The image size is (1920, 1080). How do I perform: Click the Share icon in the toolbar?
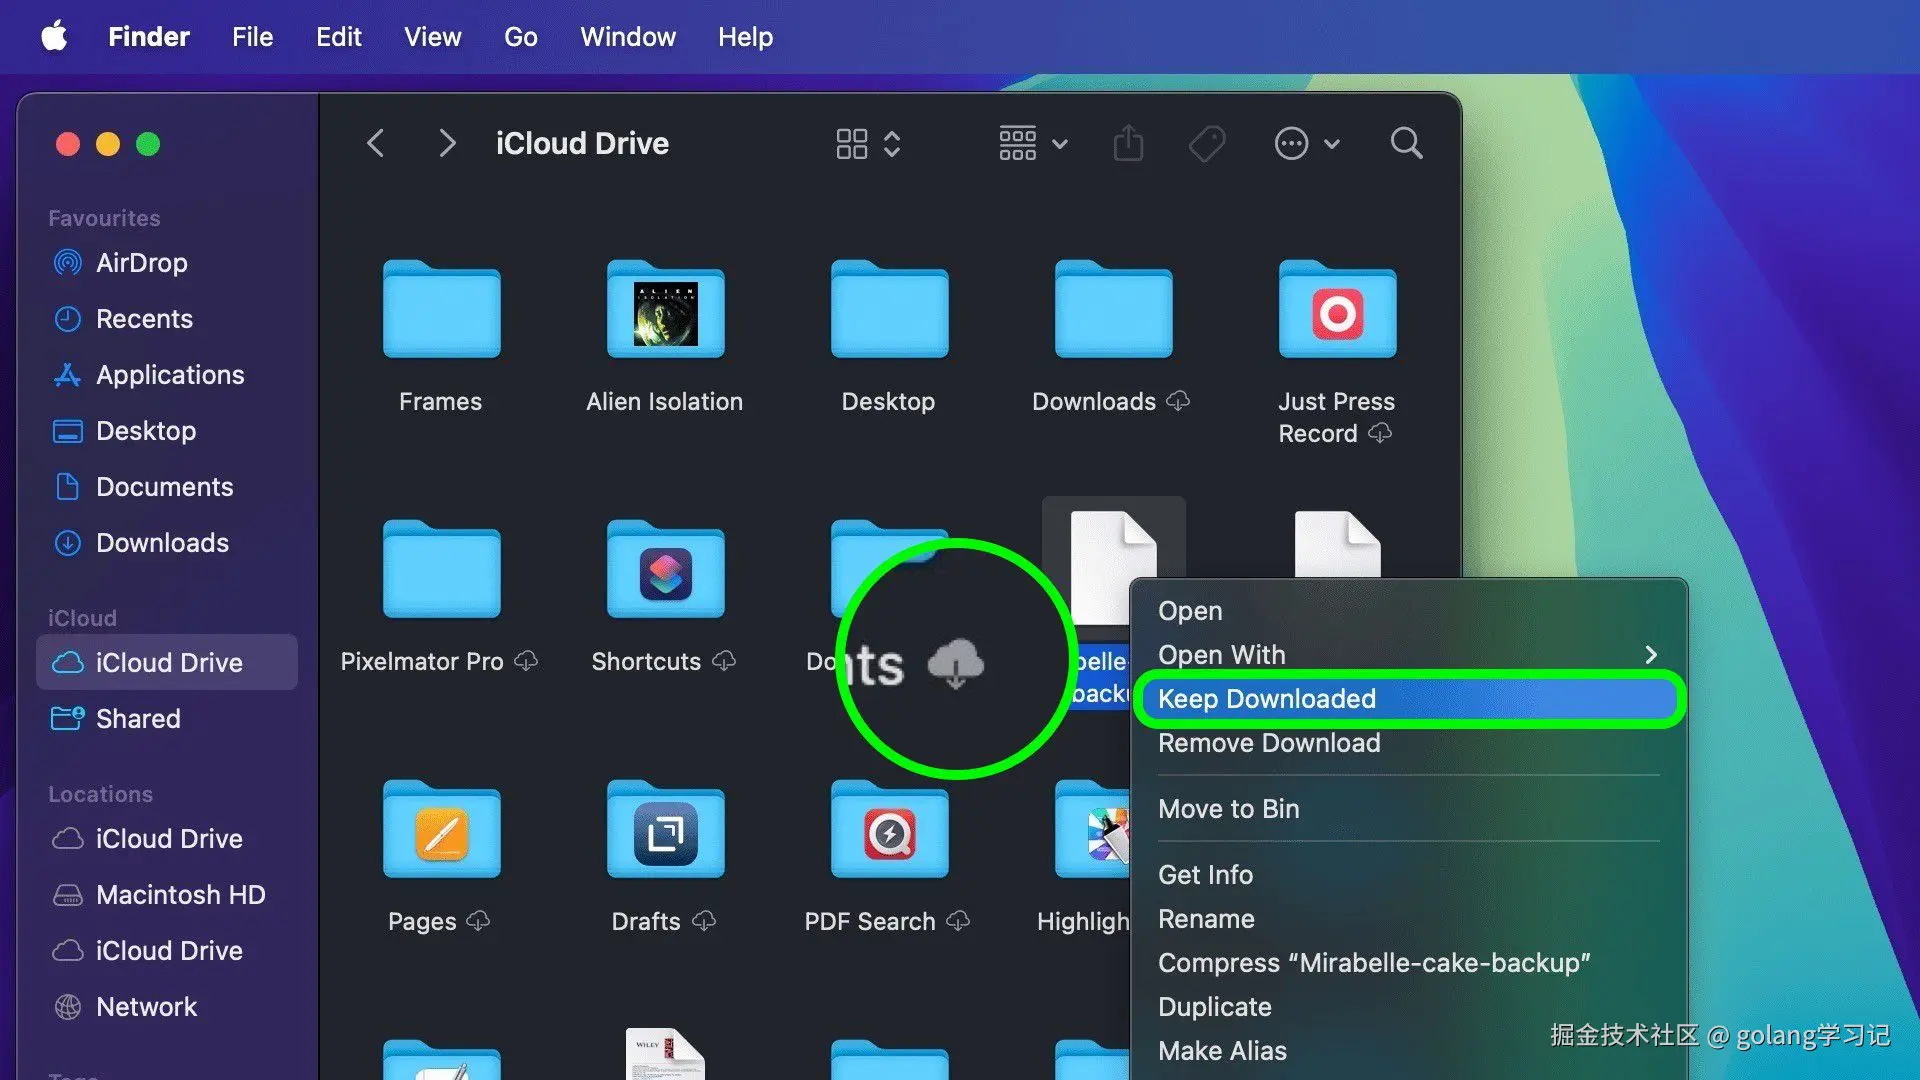tap(1128, 143)
